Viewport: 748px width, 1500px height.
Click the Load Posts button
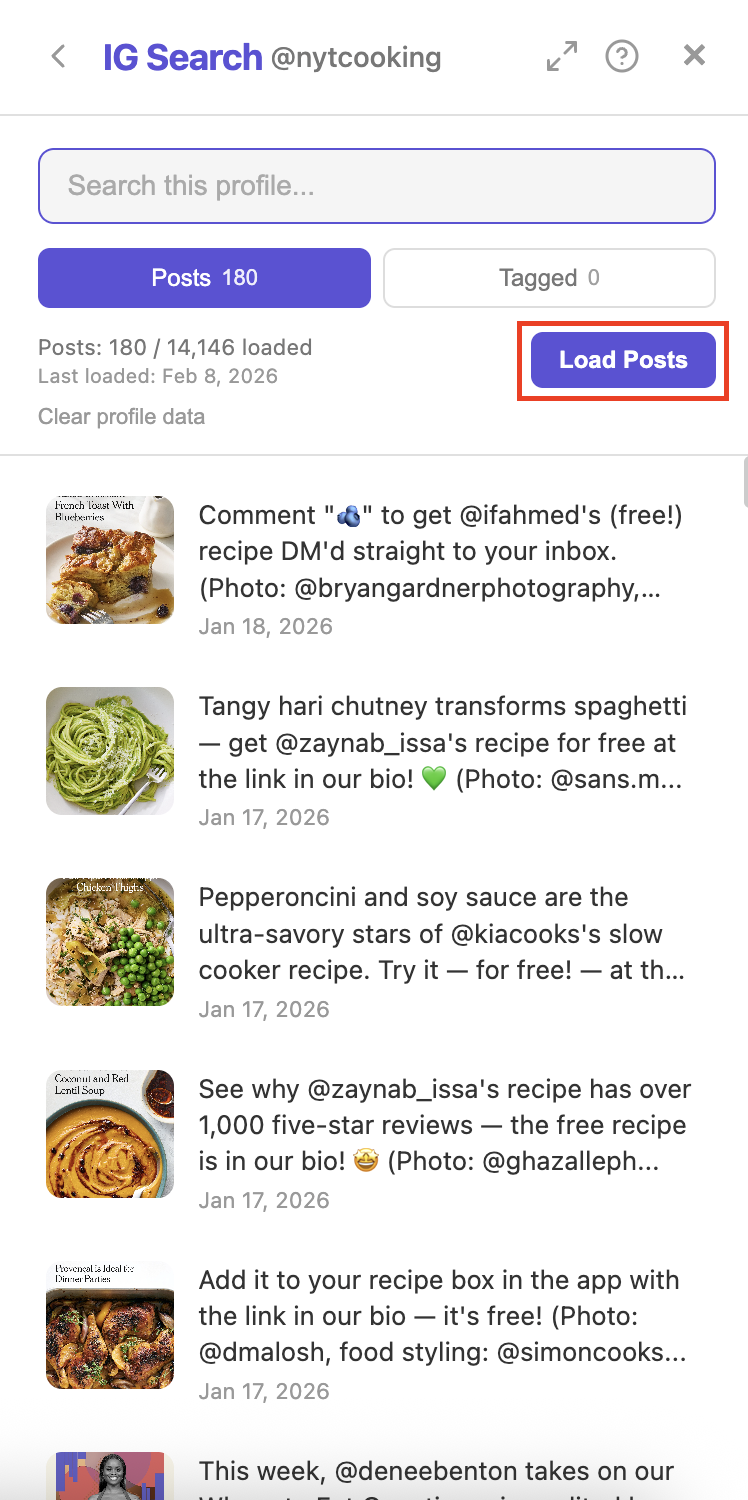(x=622, y=359)
